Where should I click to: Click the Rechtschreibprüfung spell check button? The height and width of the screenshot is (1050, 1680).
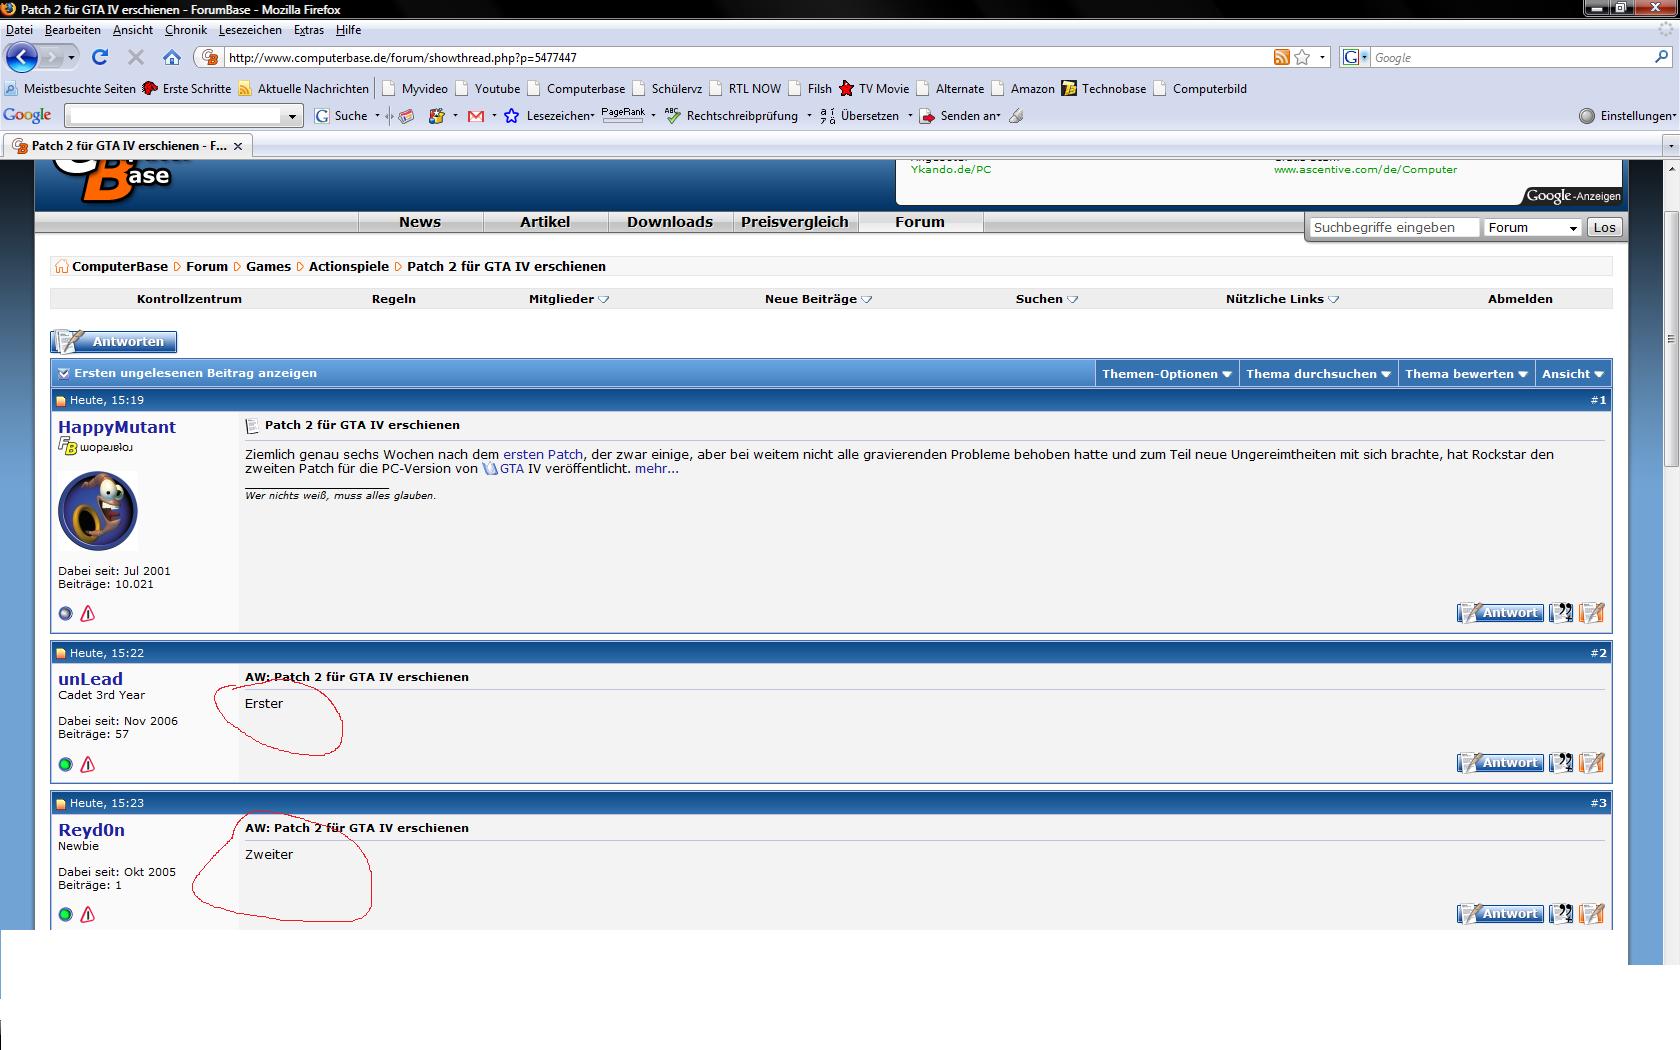coord(732,116)
